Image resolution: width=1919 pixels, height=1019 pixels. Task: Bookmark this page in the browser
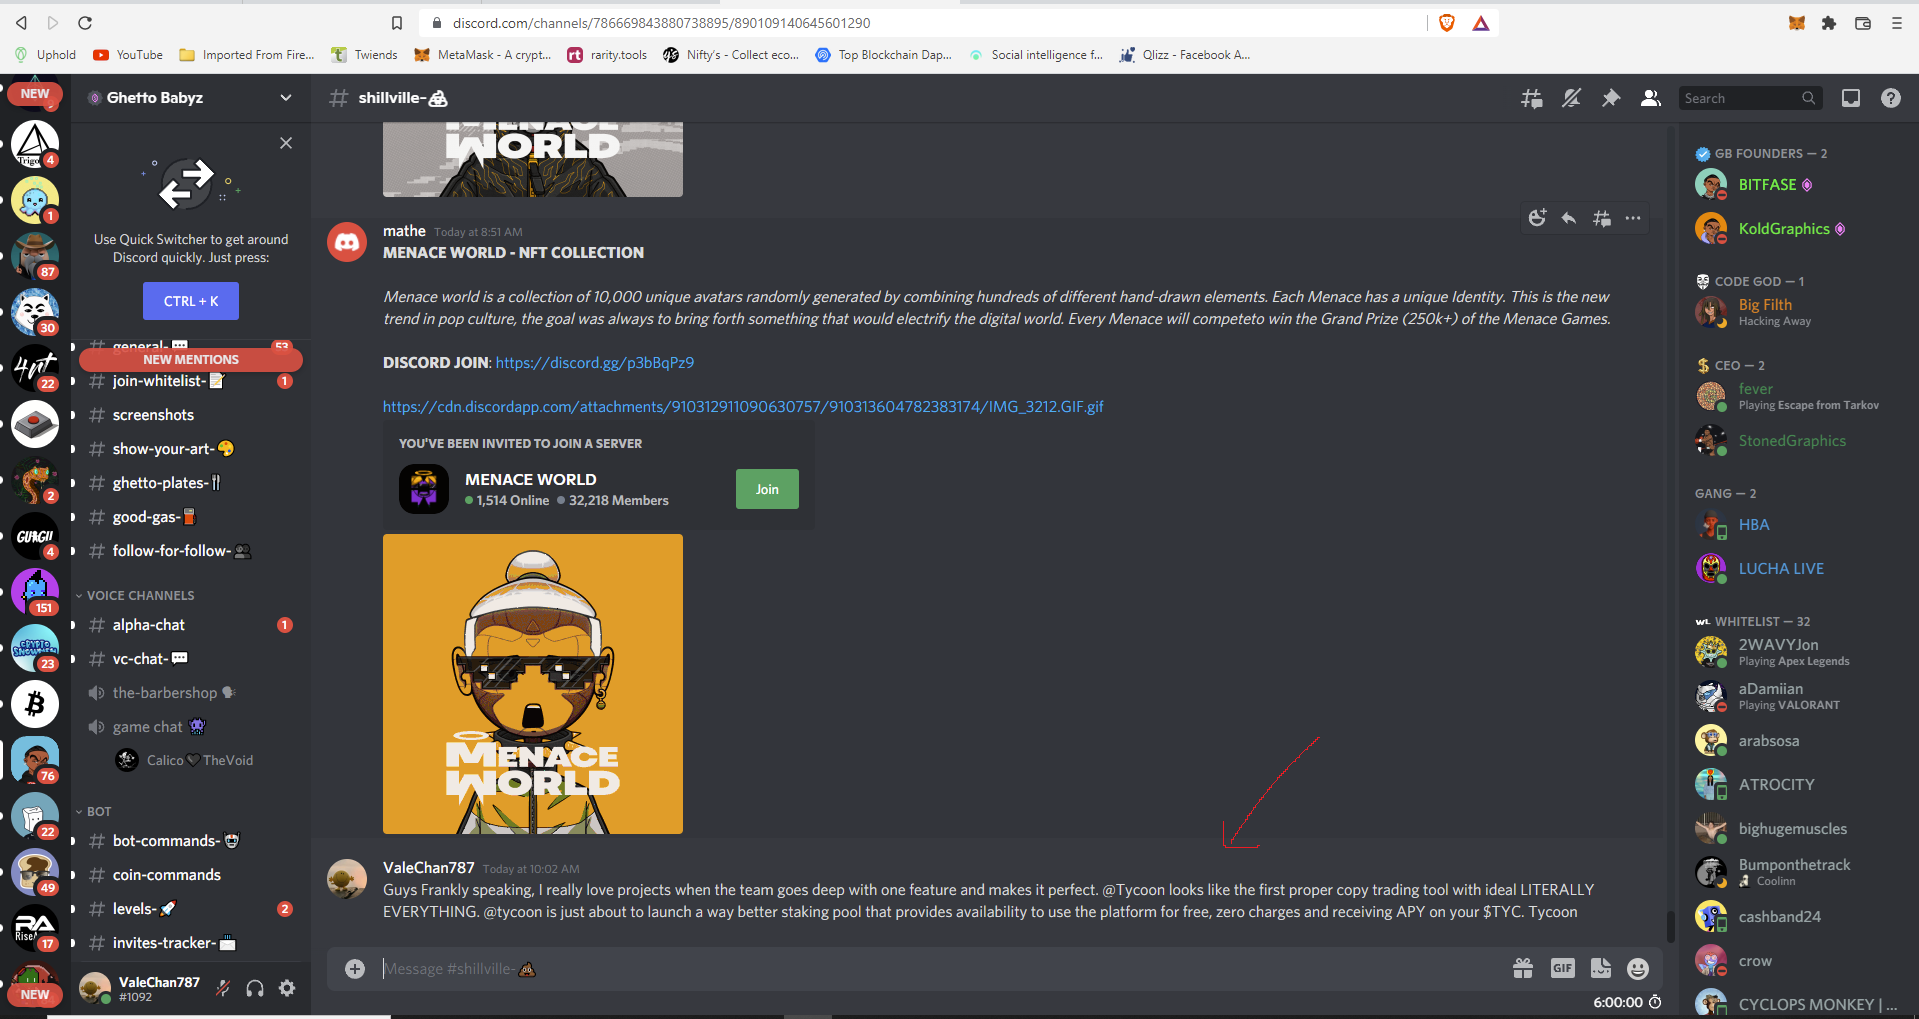(397, 23)
